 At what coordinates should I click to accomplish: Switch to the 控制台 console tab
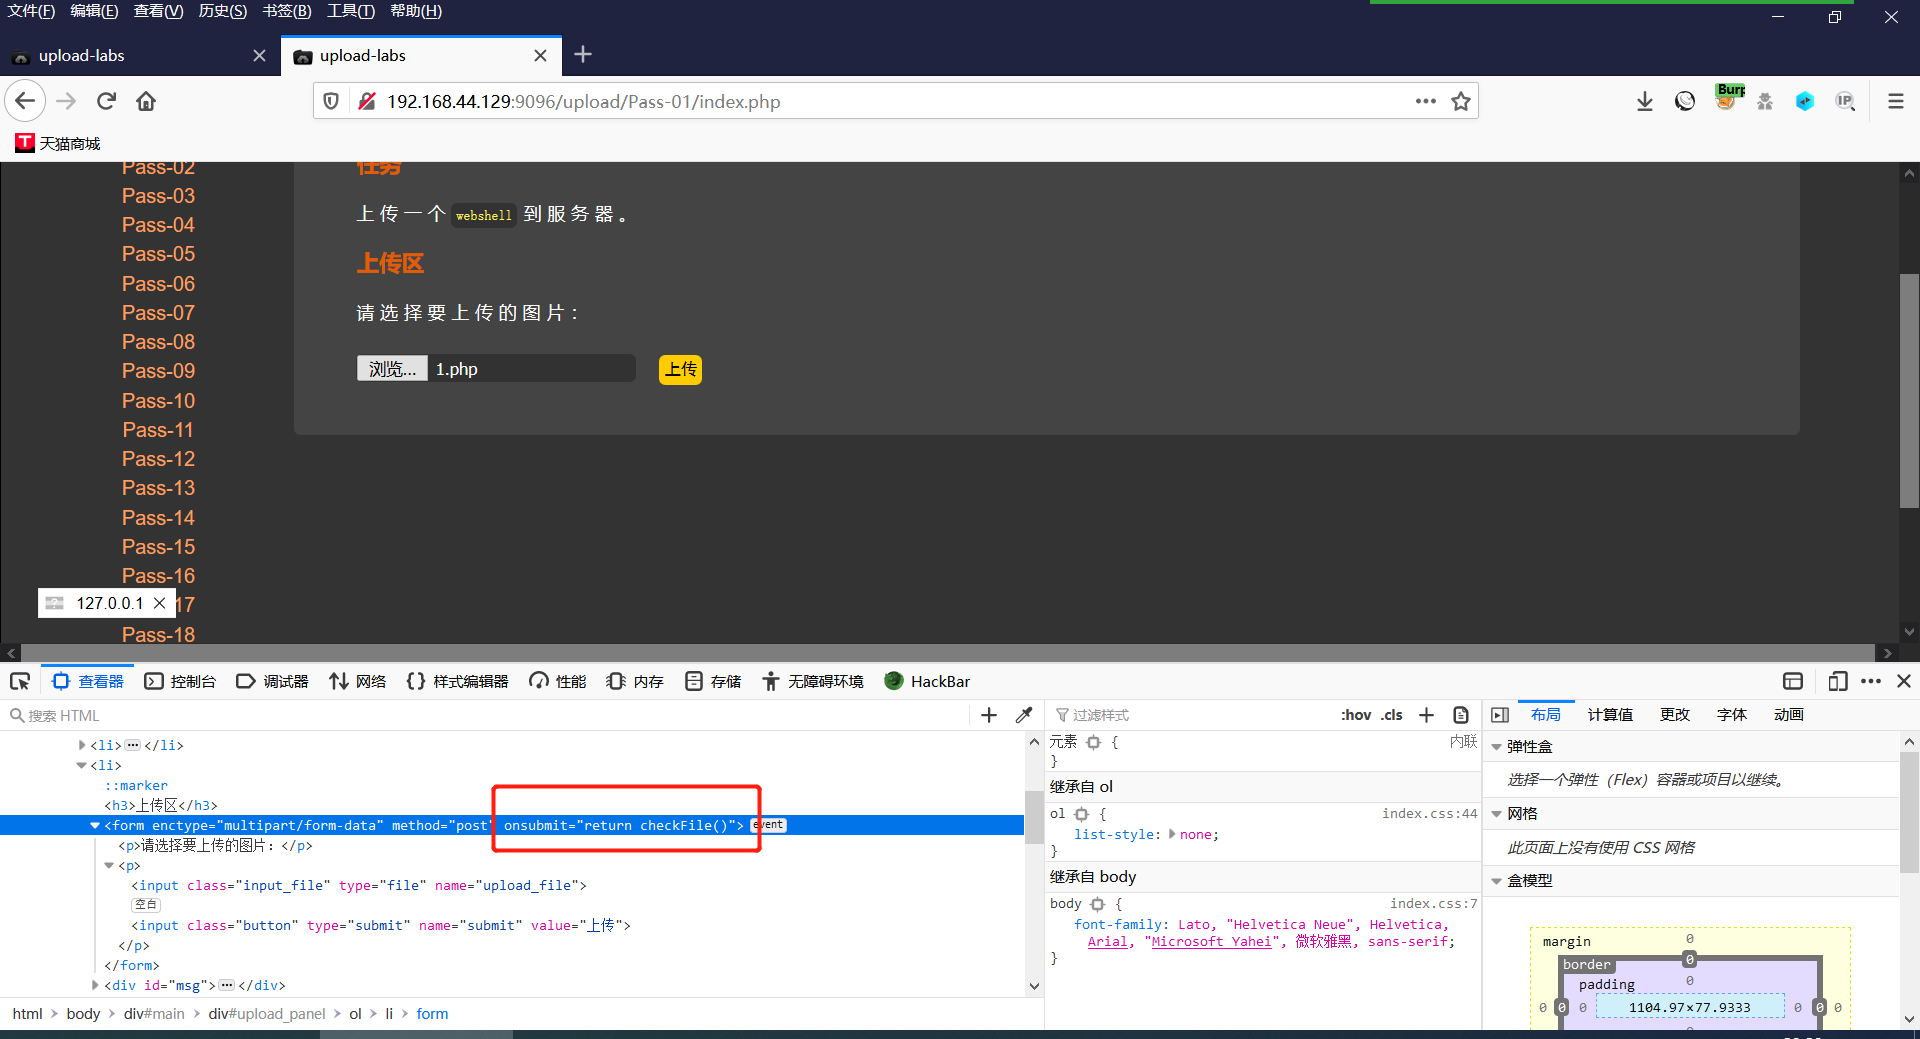click(x=181, y=682)
